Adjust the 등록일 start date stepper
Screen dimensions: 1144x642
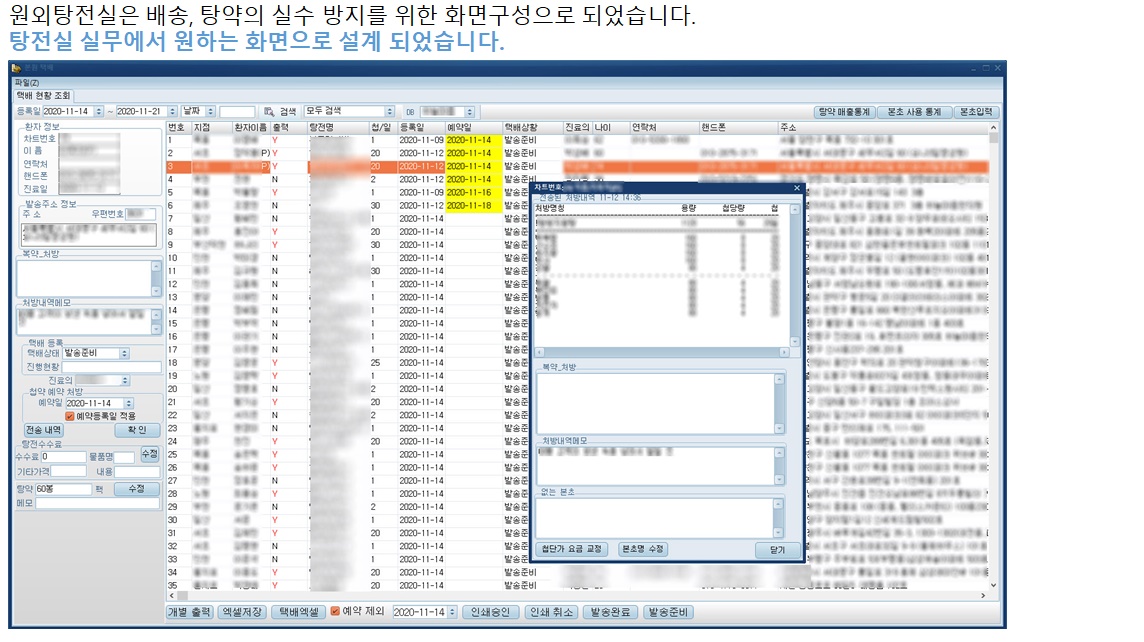pos(98,112)
